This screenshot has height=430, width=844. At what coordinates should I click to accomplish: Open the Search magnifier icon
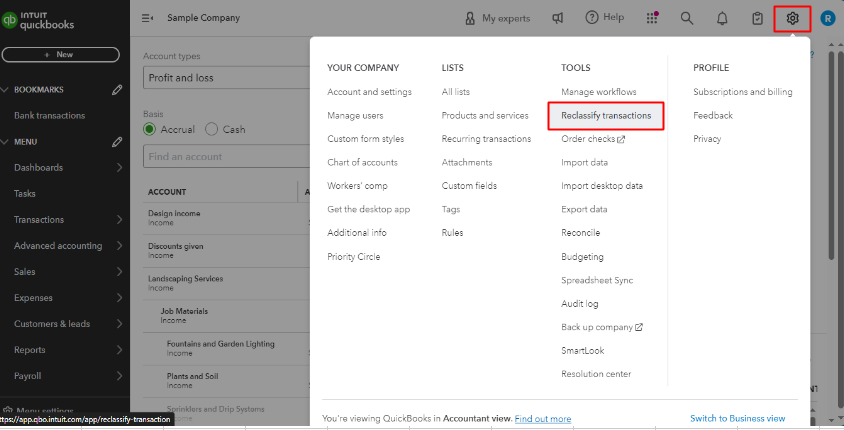point(686,18)
